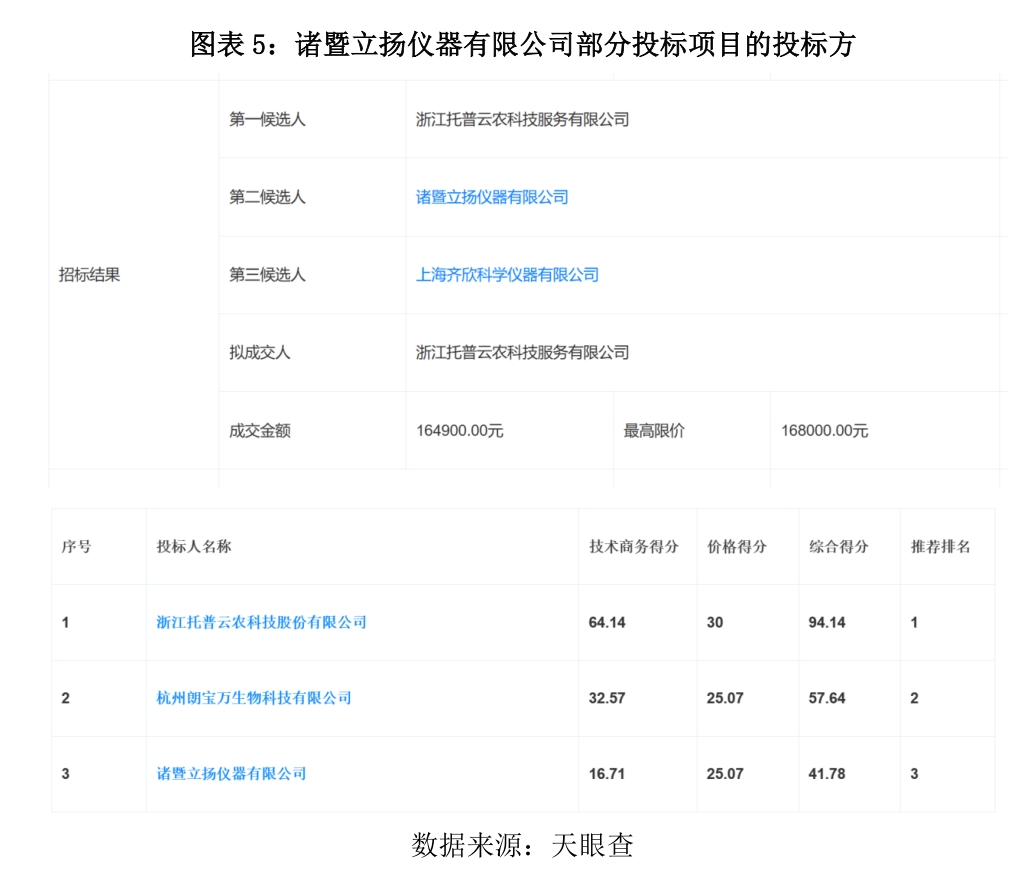Click the 推荐排名 value 2 for 杭州朗宝万
Viewport: 1034px width, 880px height.
point(914,698)
